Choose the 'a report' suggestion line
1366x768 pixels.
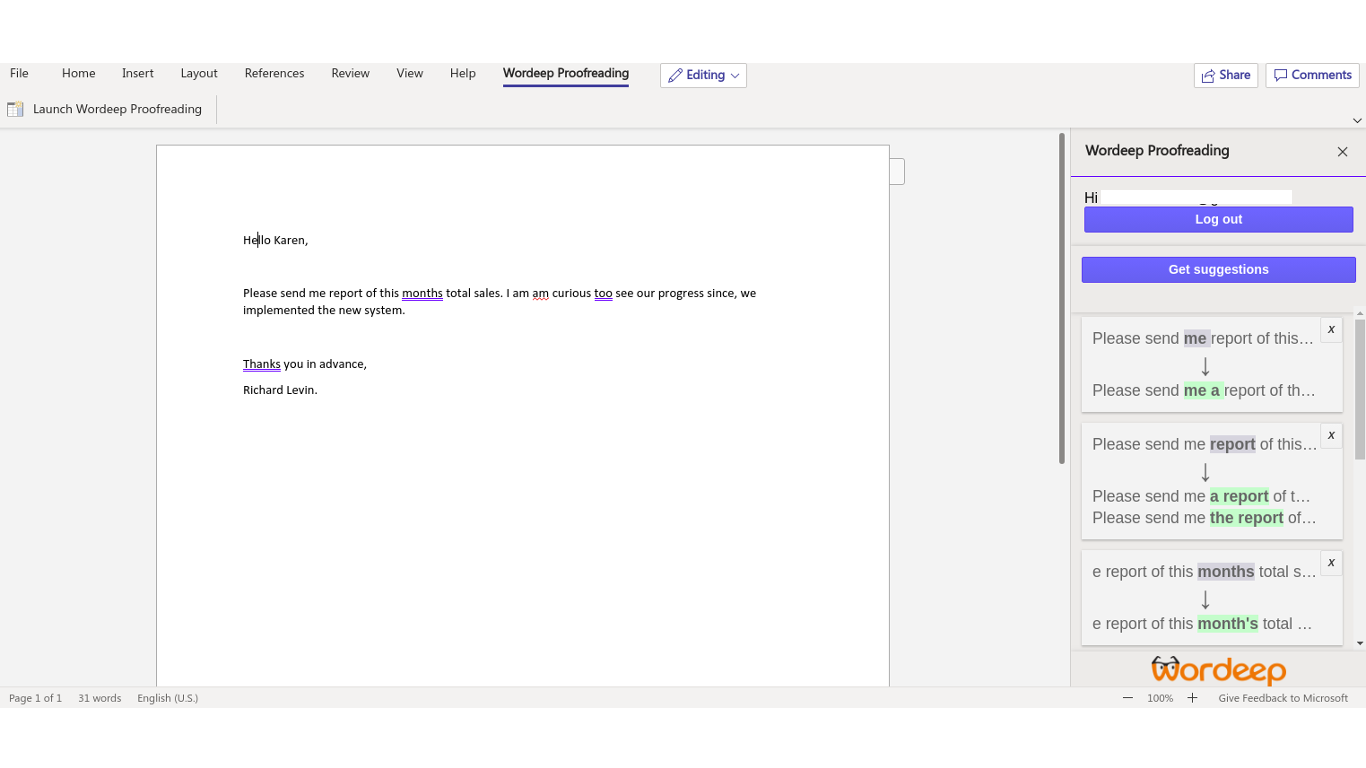tap(1203, 496)
